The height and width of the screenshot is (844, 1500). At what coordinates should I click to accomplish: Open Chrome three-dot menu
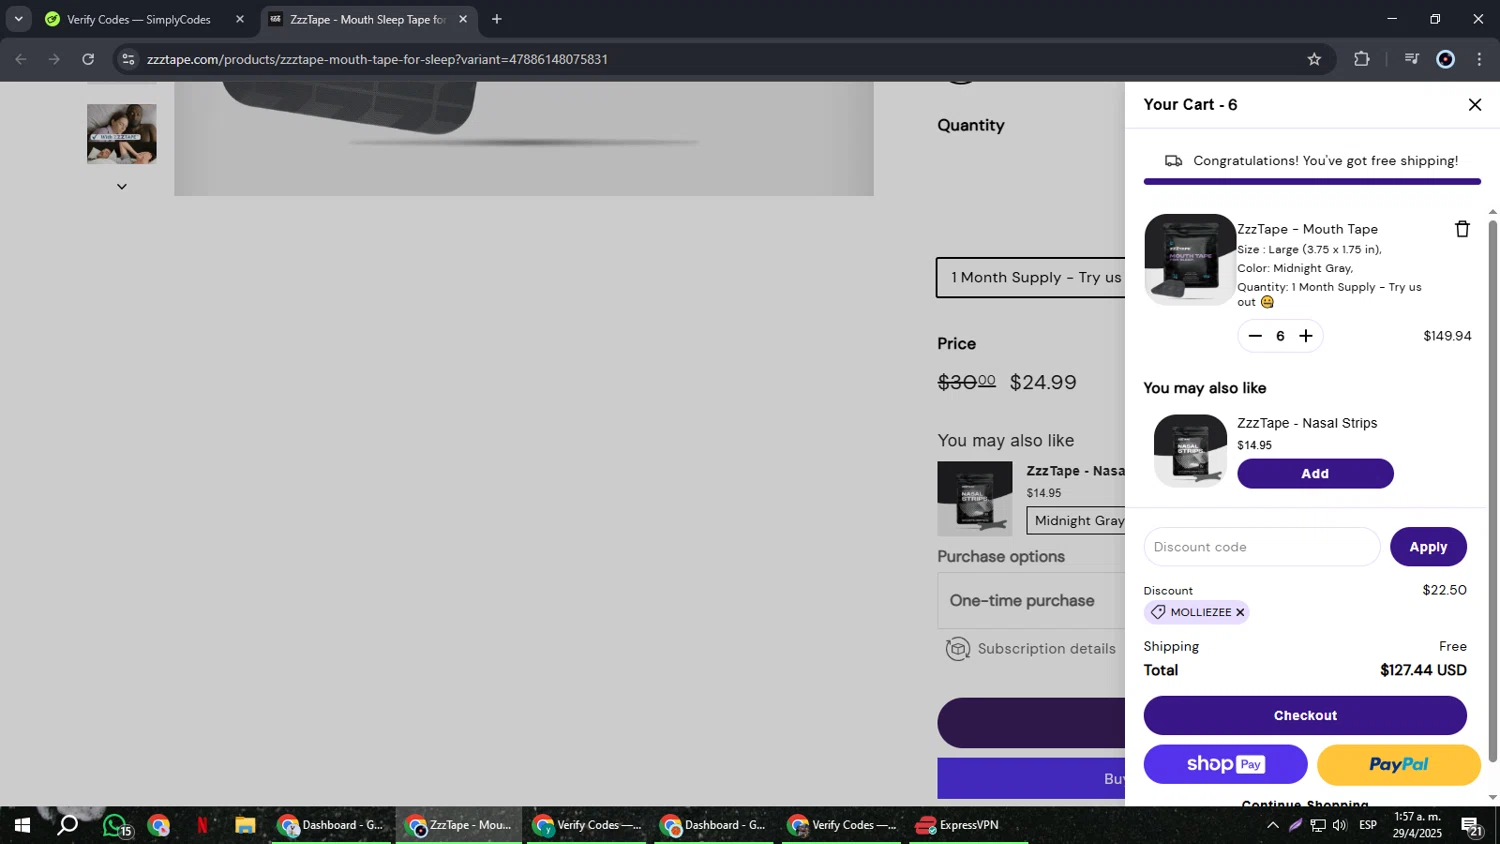click(x=1479, y=59)
